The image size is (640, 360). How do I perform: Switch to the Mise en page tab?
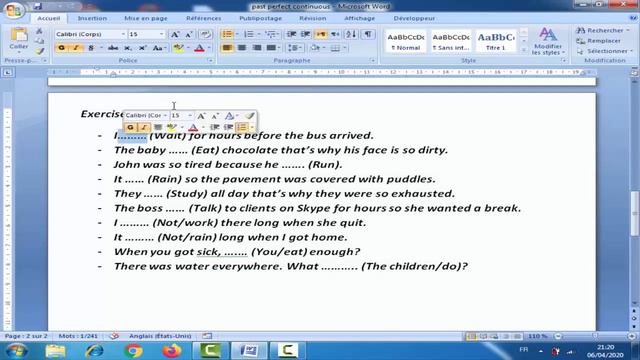pyautogui.click(x=146, y=18)
